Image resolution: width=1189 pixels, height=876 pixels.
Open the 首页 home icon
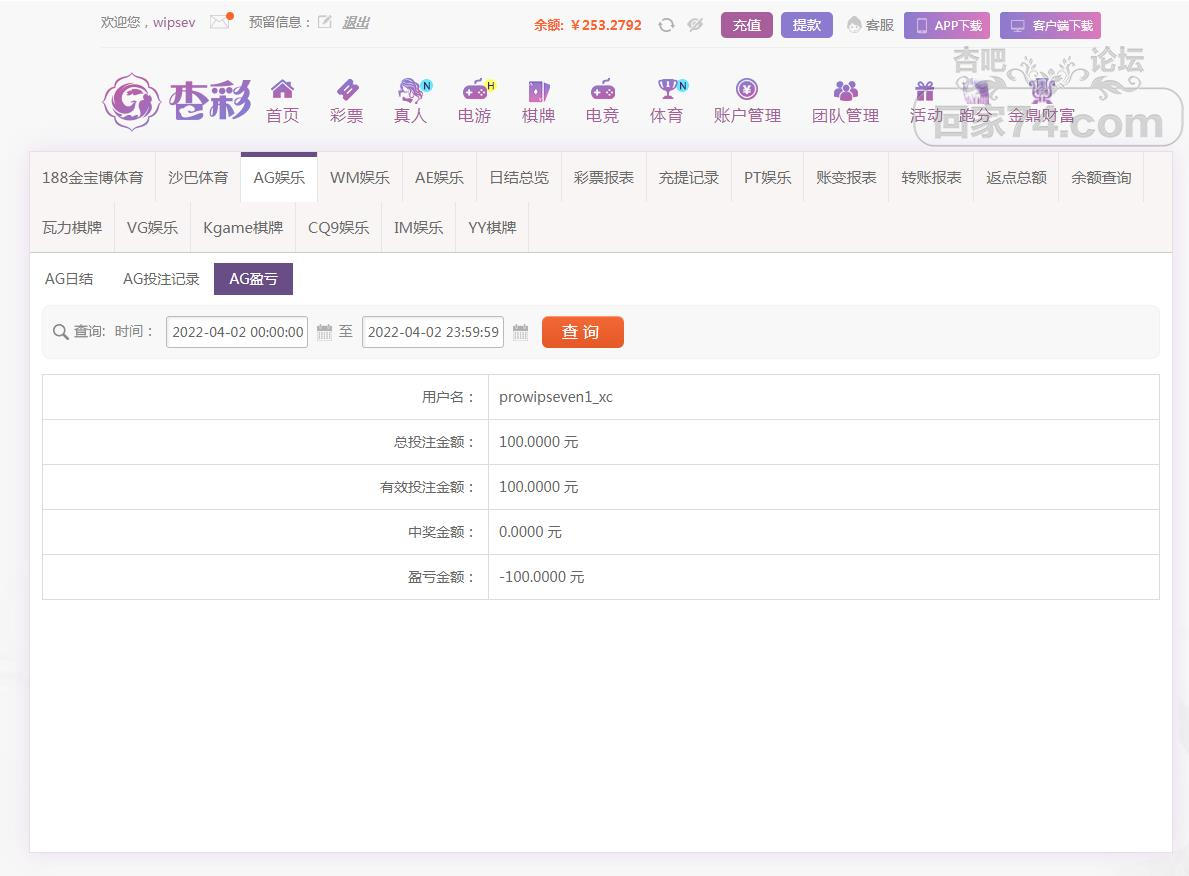[282, 91]
